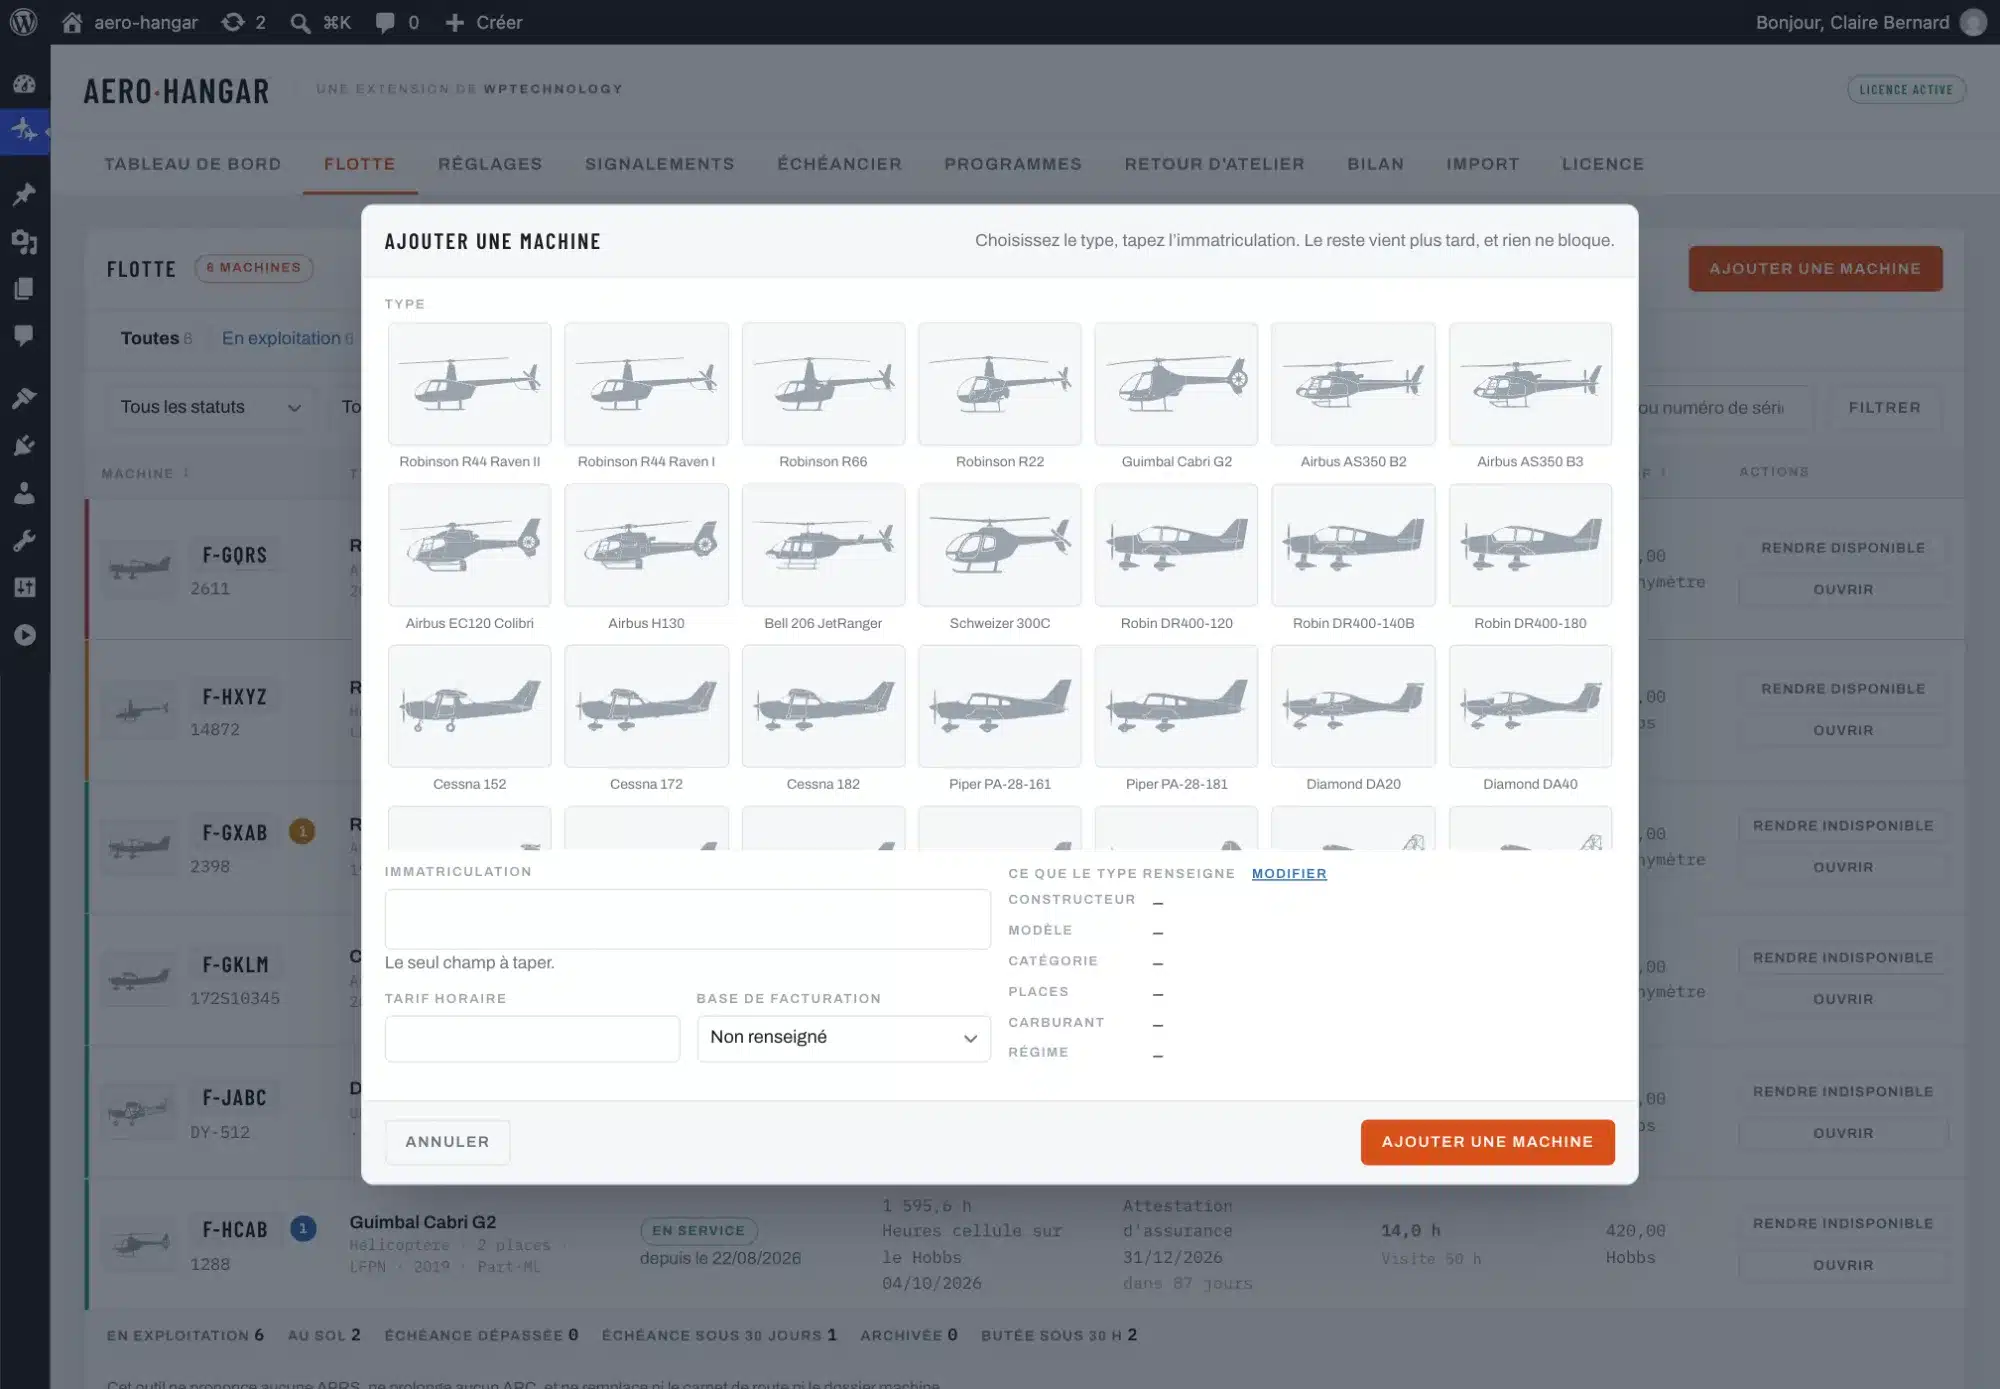
Task: Select the Piper PA-28-161 tile
Action: (999, 706)
